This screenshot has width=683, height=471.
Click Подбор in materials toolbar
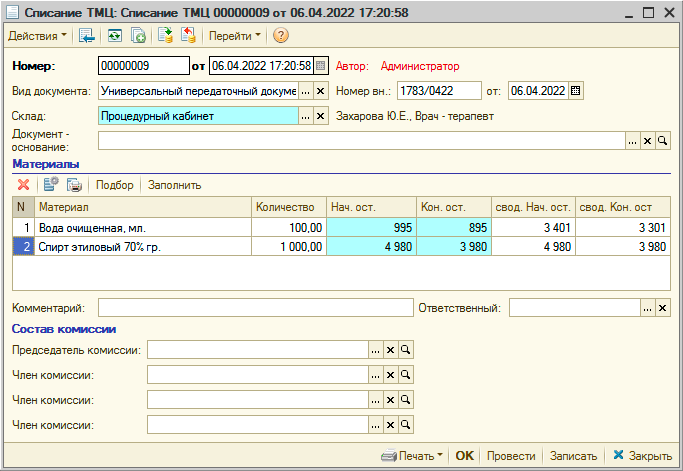click(114, 184)
